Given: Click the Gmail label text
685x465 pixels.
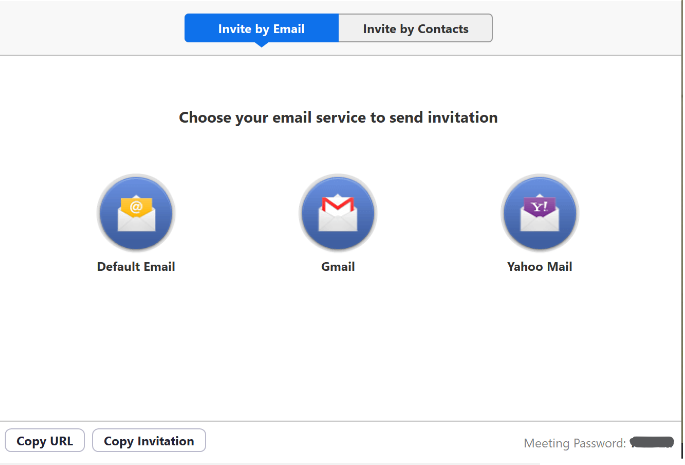Looking at the screenshot, I should point(338,267).
